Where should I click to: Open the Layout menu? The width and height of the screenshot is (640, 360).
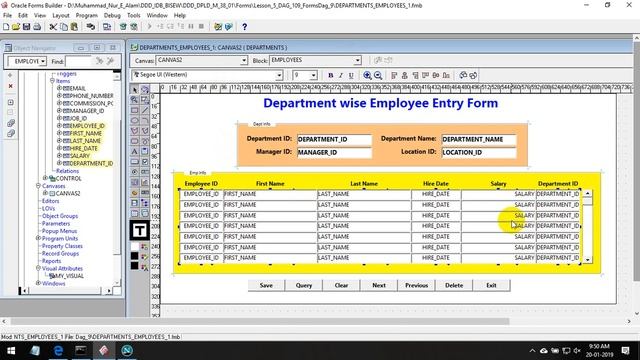tap(61, 16)
